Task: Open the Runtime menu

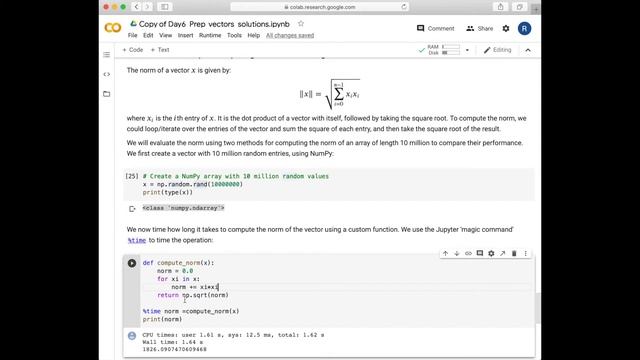Action: [x=210, y=36]
